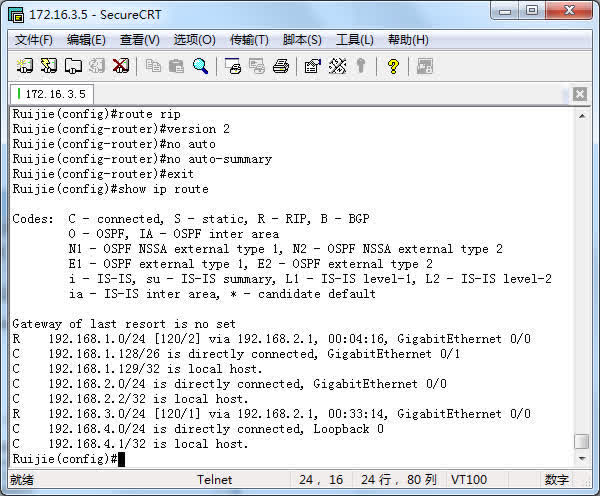
Task: Open the 文件(F) menu
Action: (34, 40)
